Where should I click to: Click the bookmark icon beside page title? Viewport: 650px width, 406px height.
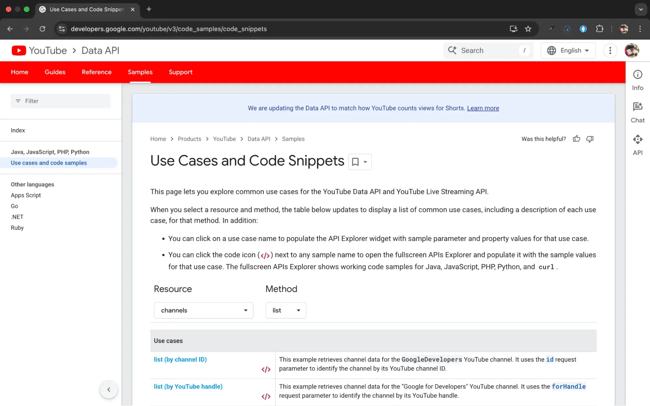point(355,162)
